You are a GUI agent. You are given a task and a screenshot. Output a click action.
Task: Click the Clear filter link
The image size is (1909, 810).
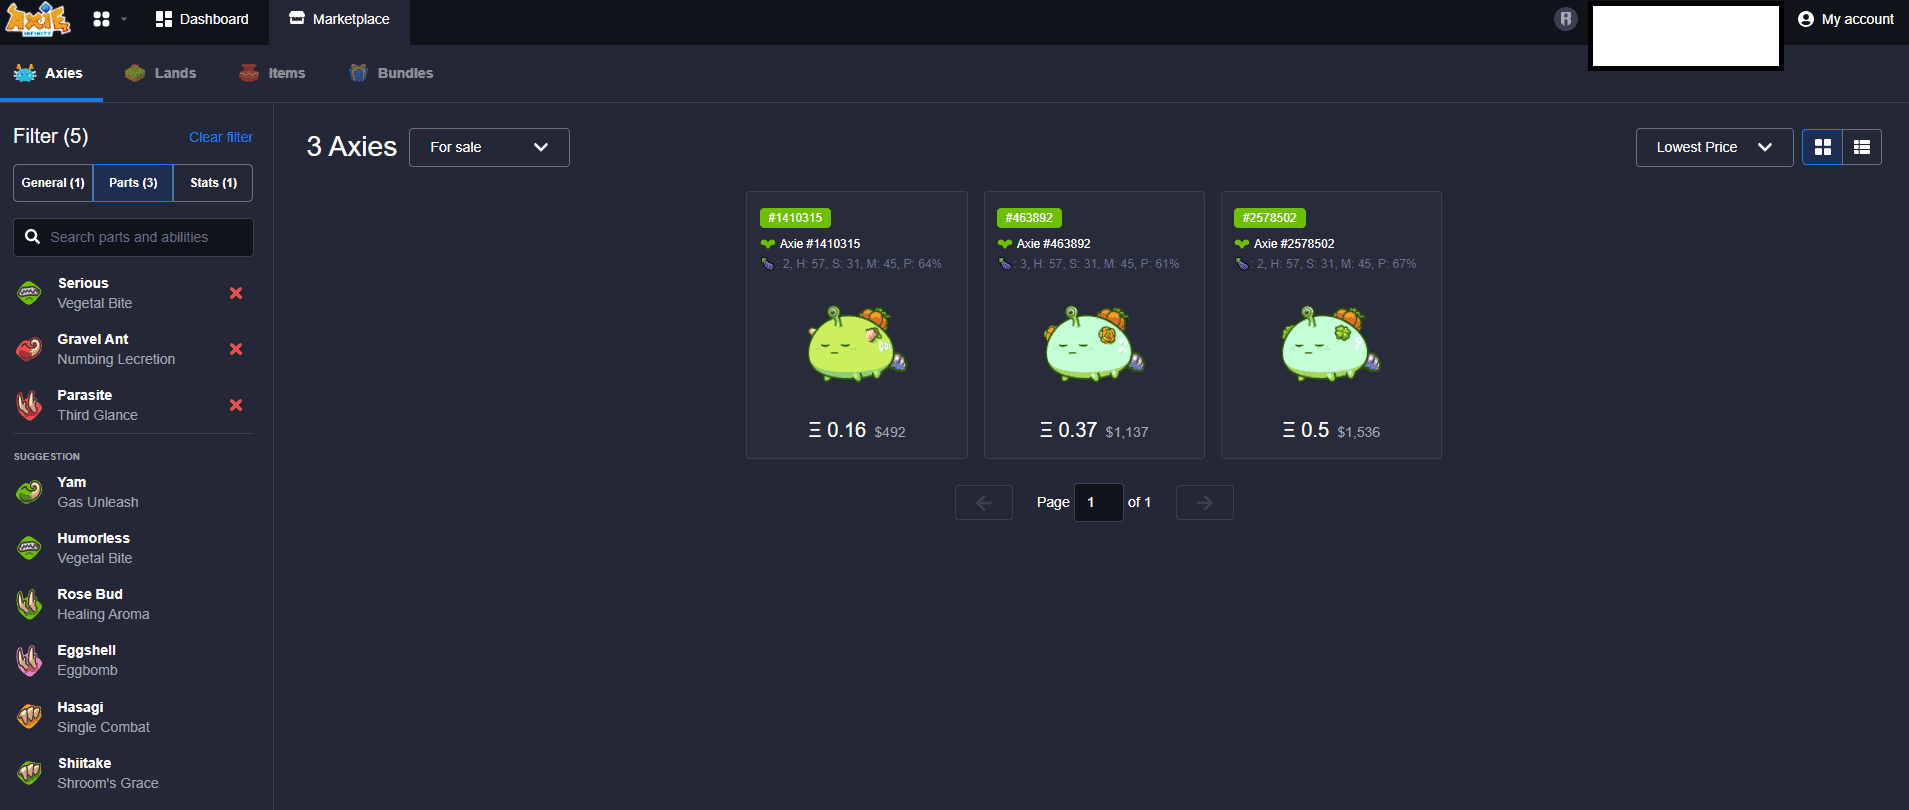point(221,137)
